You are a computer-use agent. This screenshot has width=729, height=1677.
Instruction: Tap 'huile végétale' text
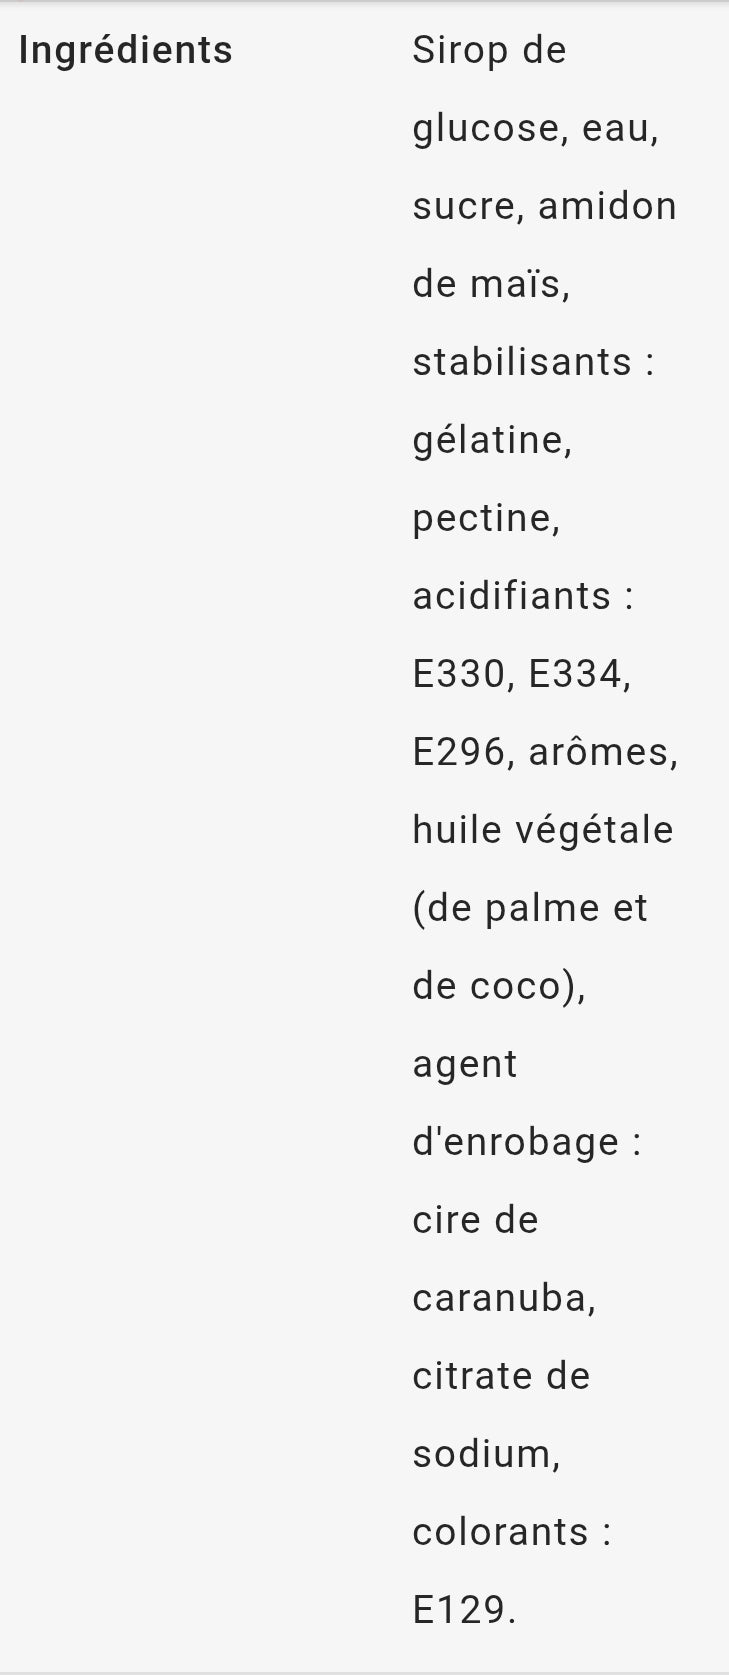543,831
